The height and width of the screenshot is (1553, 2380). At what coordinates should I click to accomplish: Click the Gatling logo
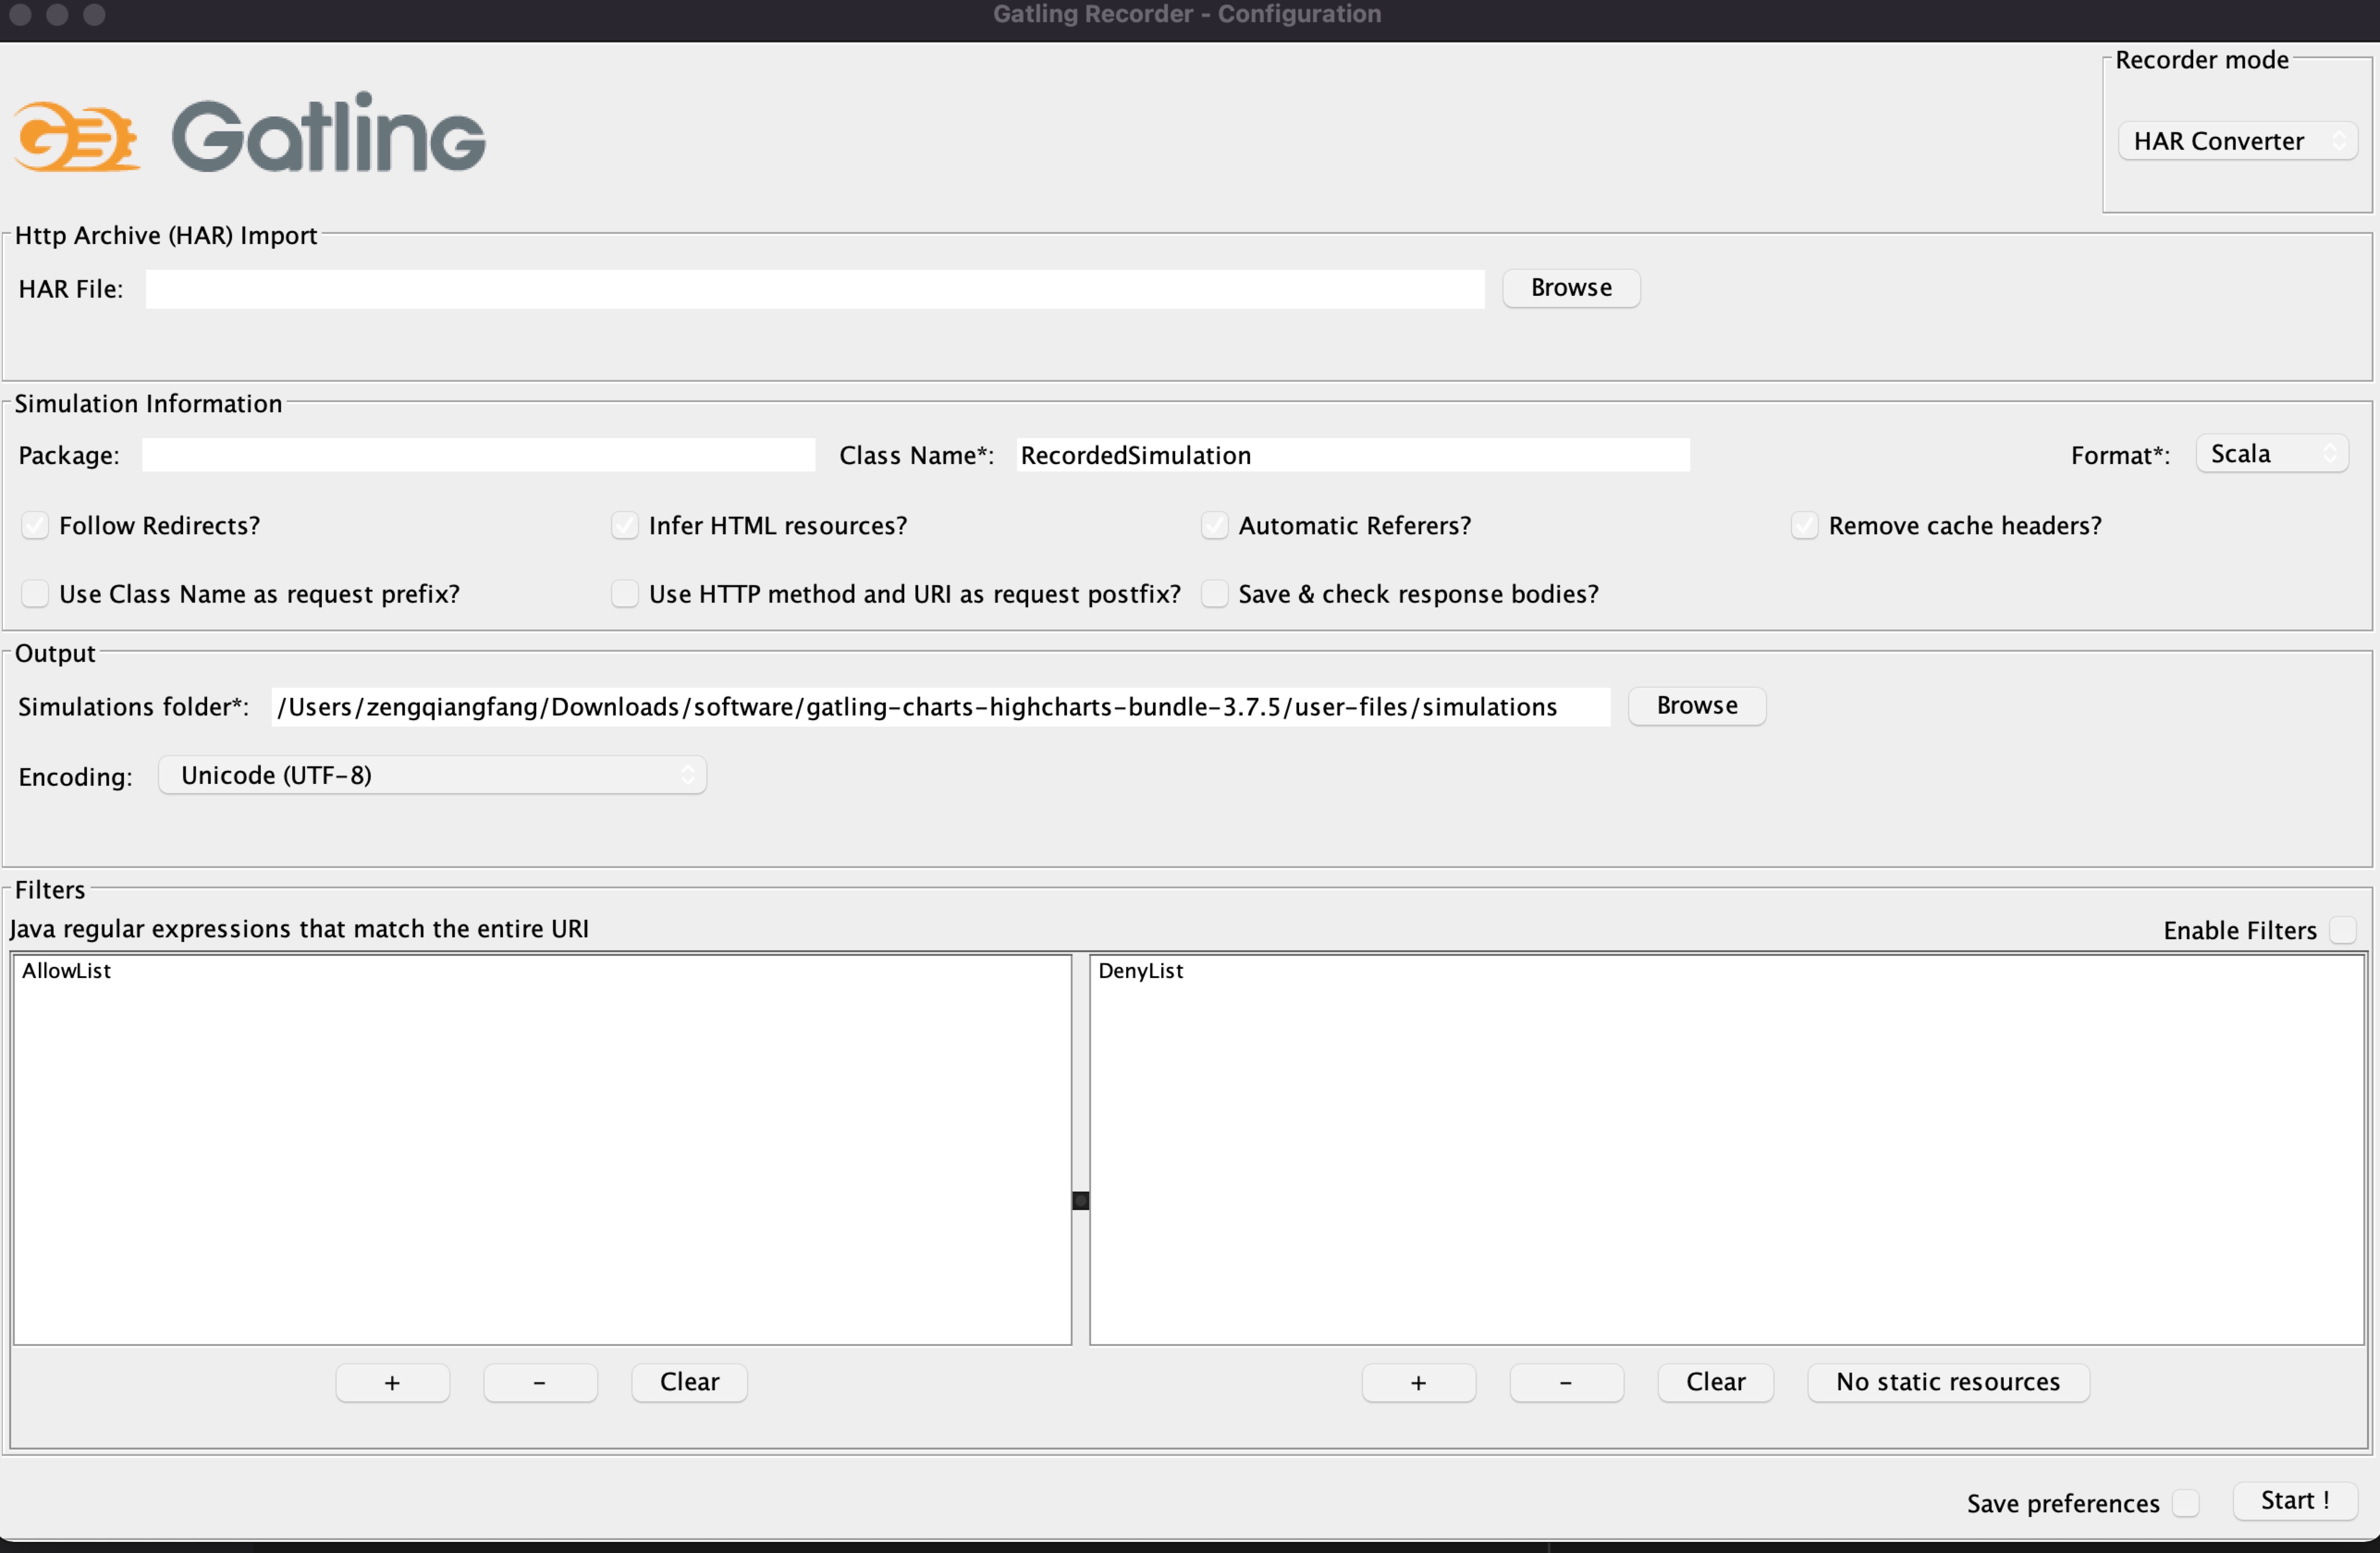(x=250, y=133)
